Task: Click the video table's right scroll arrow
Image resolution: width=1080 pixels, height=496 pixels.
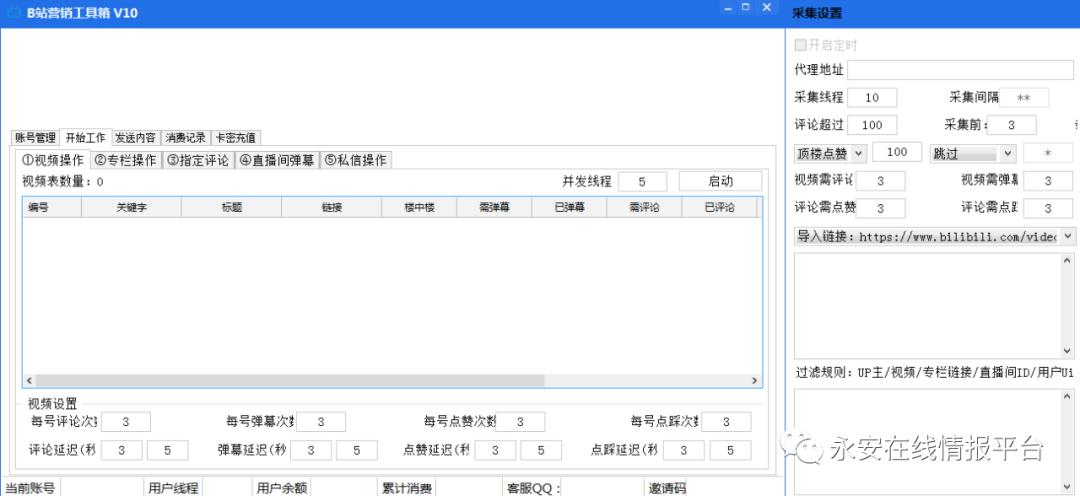Action: 755,381
